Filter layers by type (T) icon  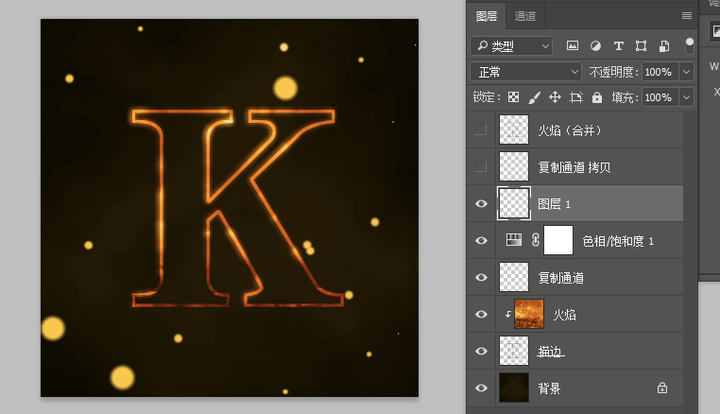click(618, 46)
